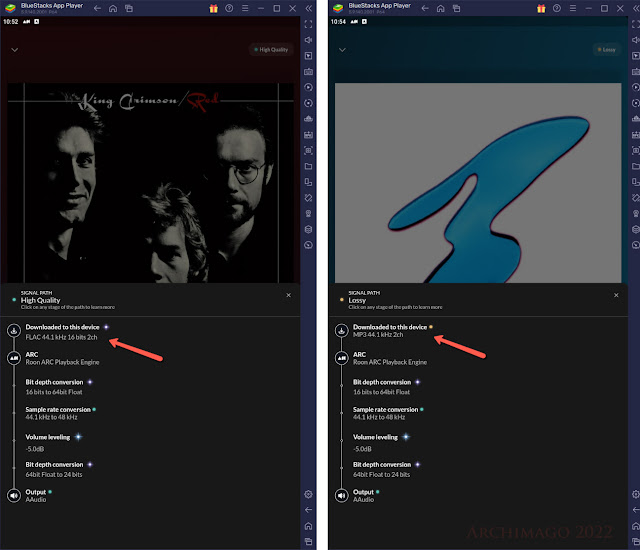
Task: Collapse the now-playing view in right window chevron
Action: tap(342, 50)
